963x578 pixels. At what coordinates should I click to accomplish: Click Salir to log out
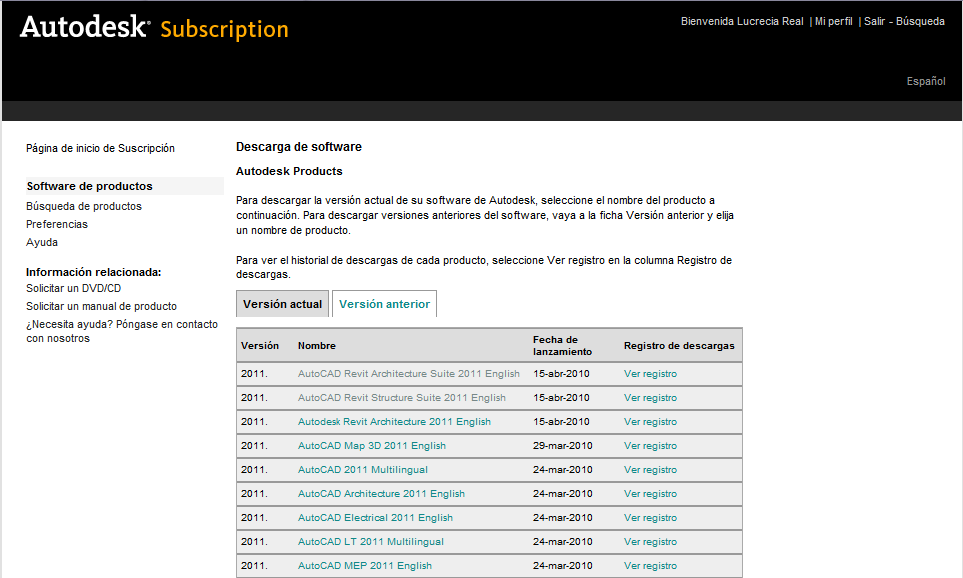[875, 21]
